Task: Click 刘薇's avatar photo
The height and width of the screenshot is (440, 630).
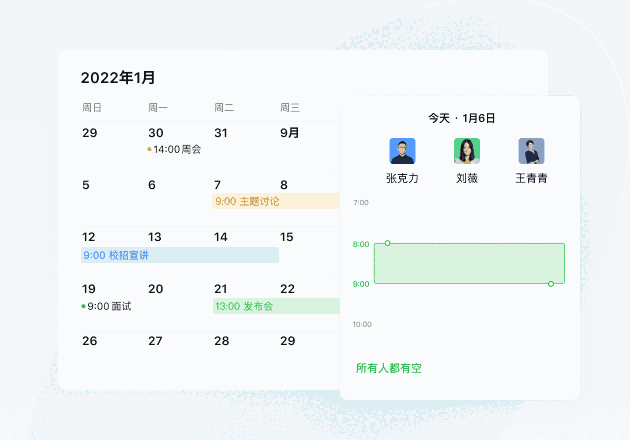Action: 467,151
